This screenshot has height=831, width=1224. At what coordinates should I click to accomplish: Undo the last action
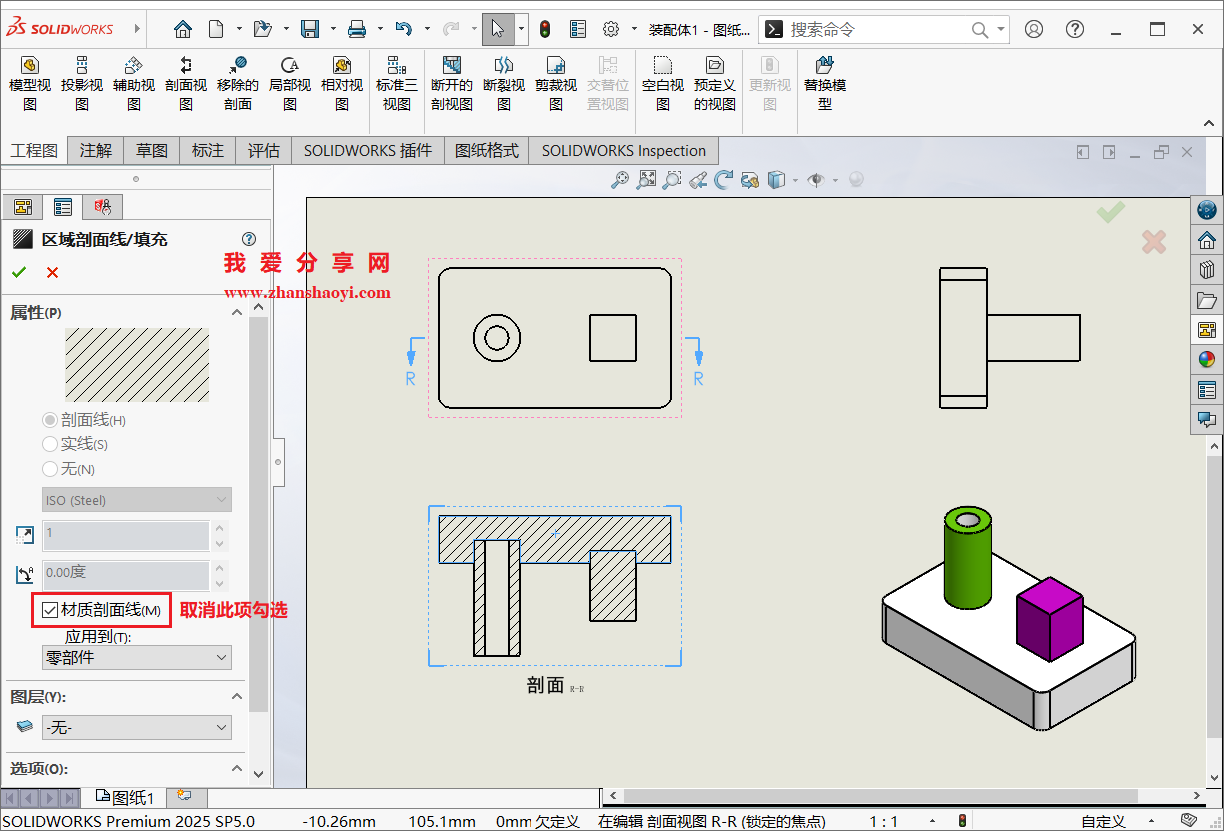(x=403, y=29)
